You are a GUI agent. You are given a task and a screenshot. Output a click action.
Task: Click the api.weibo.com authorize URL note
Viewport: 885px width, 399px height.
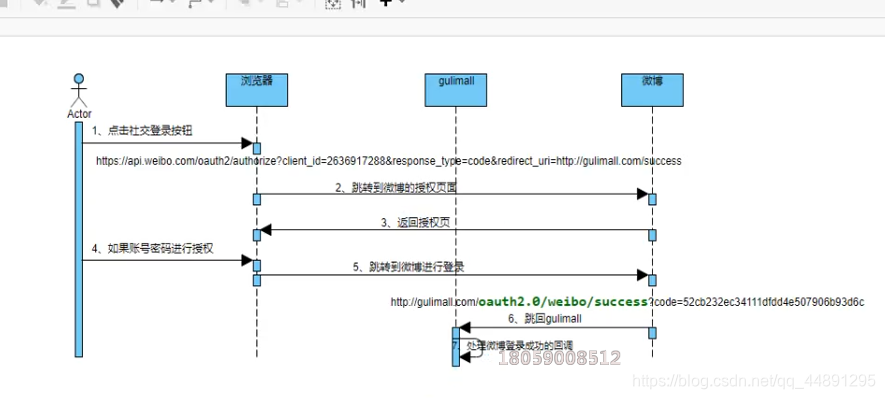[388, 161]
